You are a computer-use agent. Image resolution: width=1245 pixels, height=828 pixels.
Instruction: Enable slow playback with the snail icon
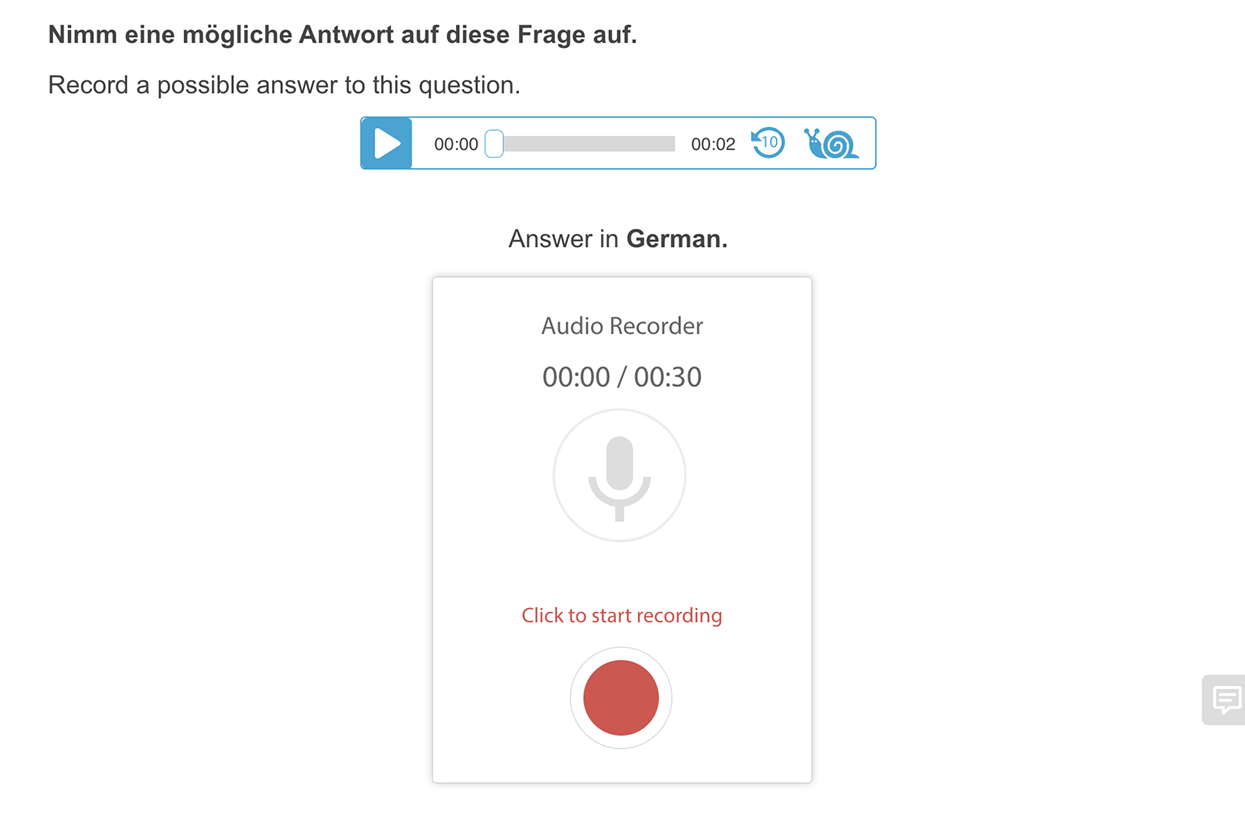(831, 143)
